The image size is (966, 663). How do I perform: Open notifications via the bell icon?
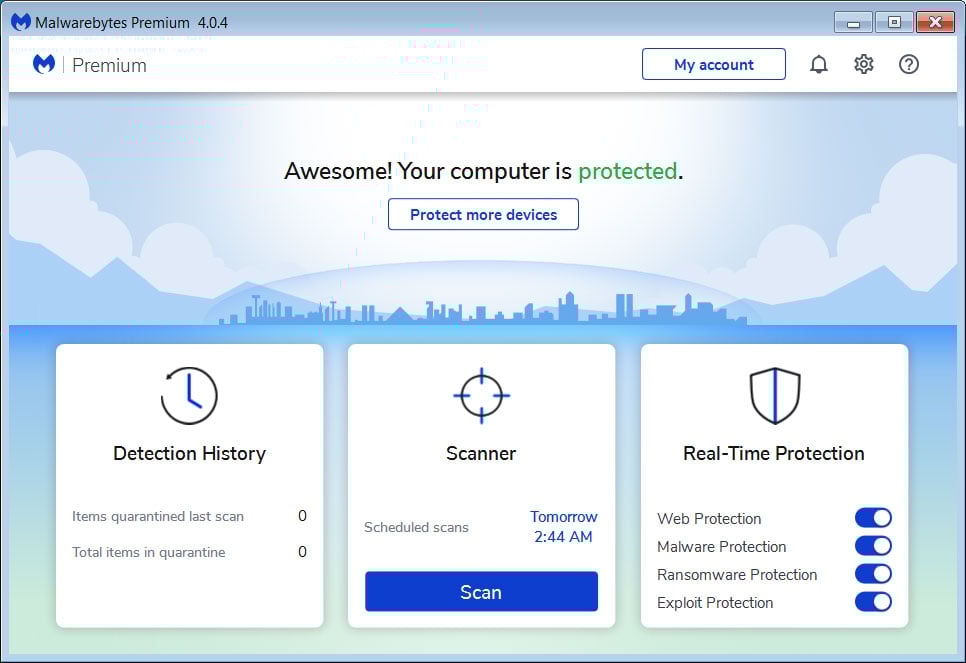tap(819, 64)
